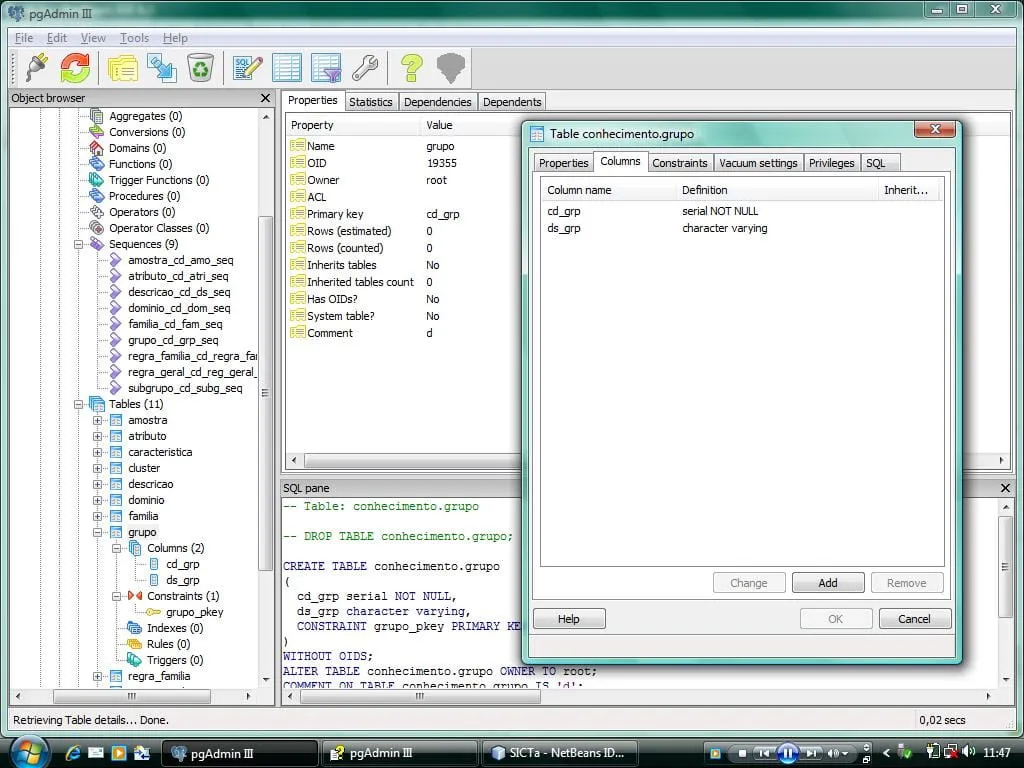This screenshot has height=768, width=1024.
Task: Click the Add button in dialog
Action: (x=828, y=583)
